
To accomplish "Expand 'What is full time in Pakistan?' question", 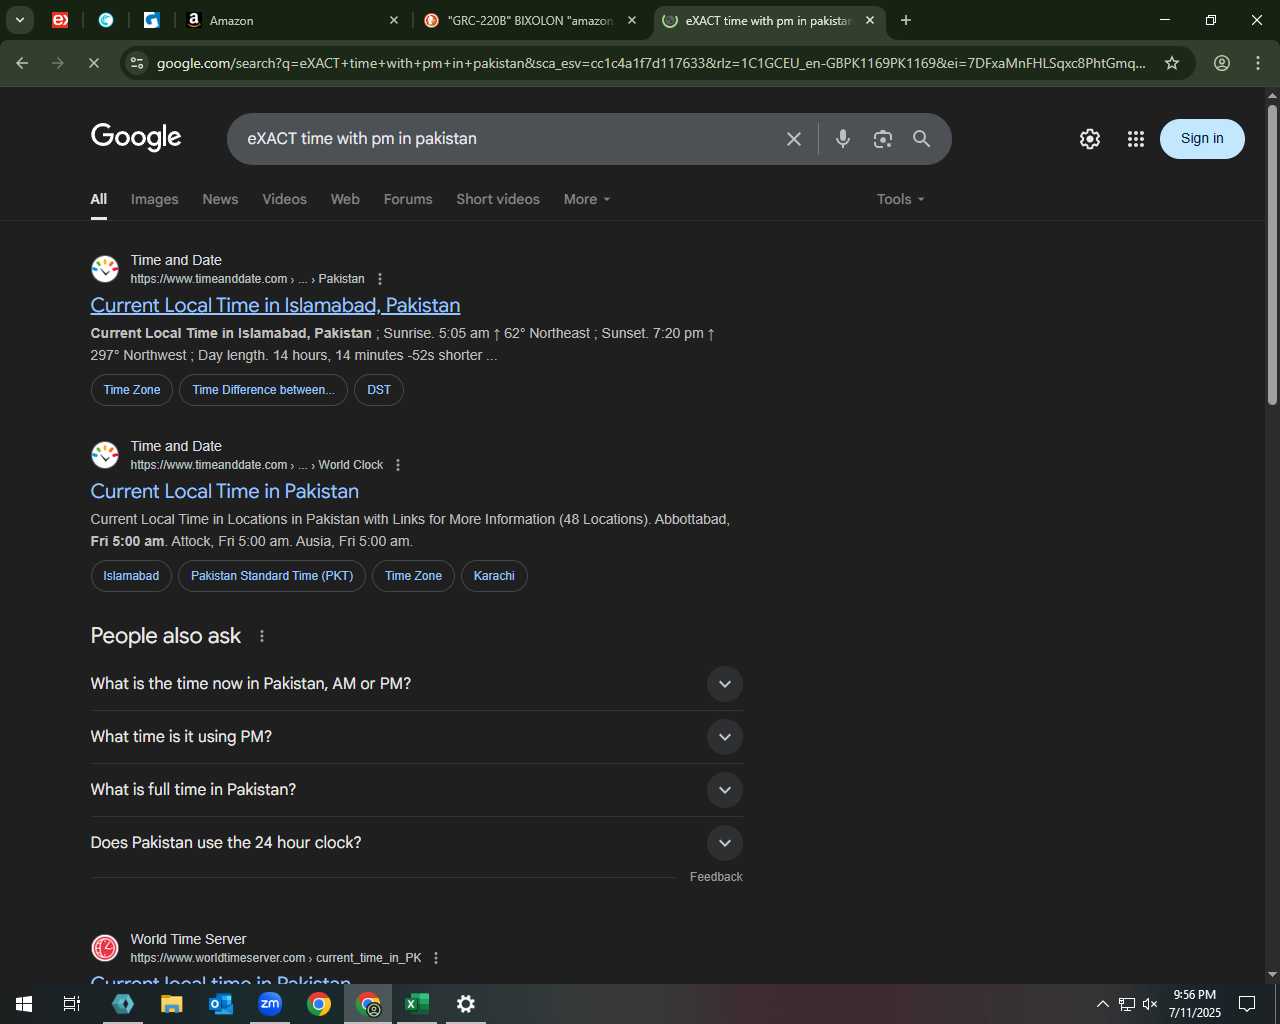I will click(417, 790).
